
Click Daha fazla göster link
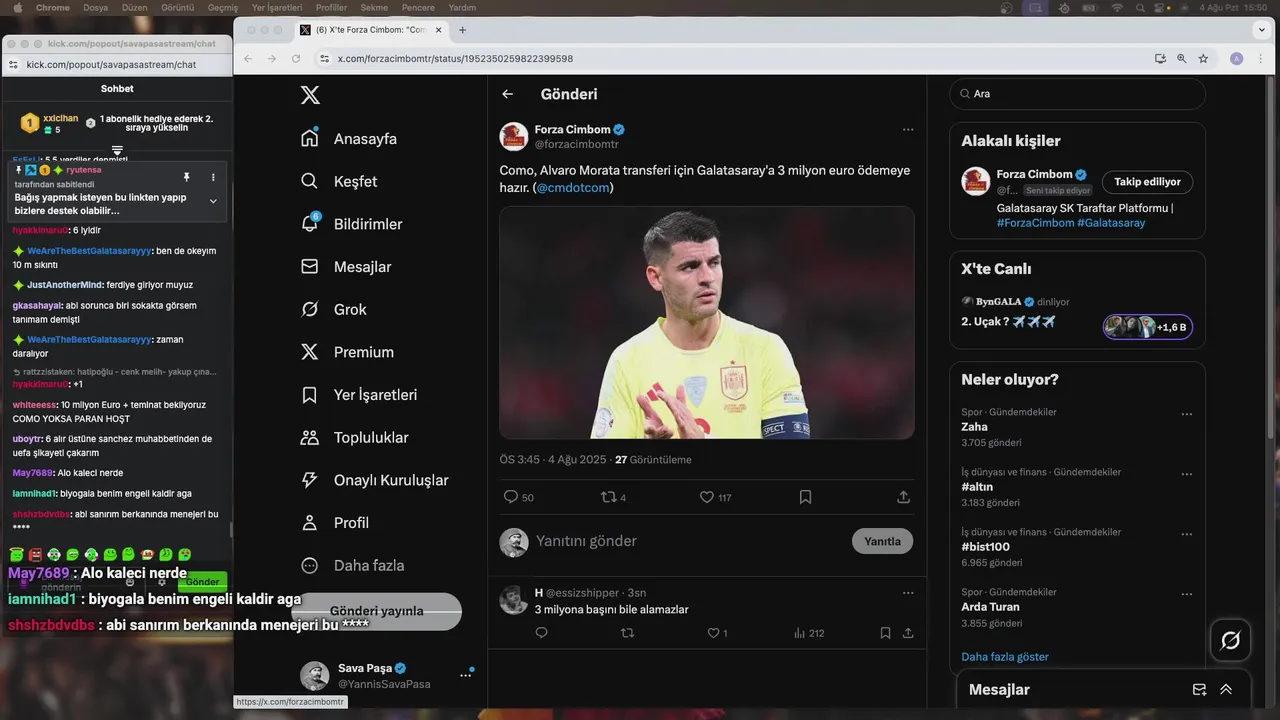coord(1005,657)
